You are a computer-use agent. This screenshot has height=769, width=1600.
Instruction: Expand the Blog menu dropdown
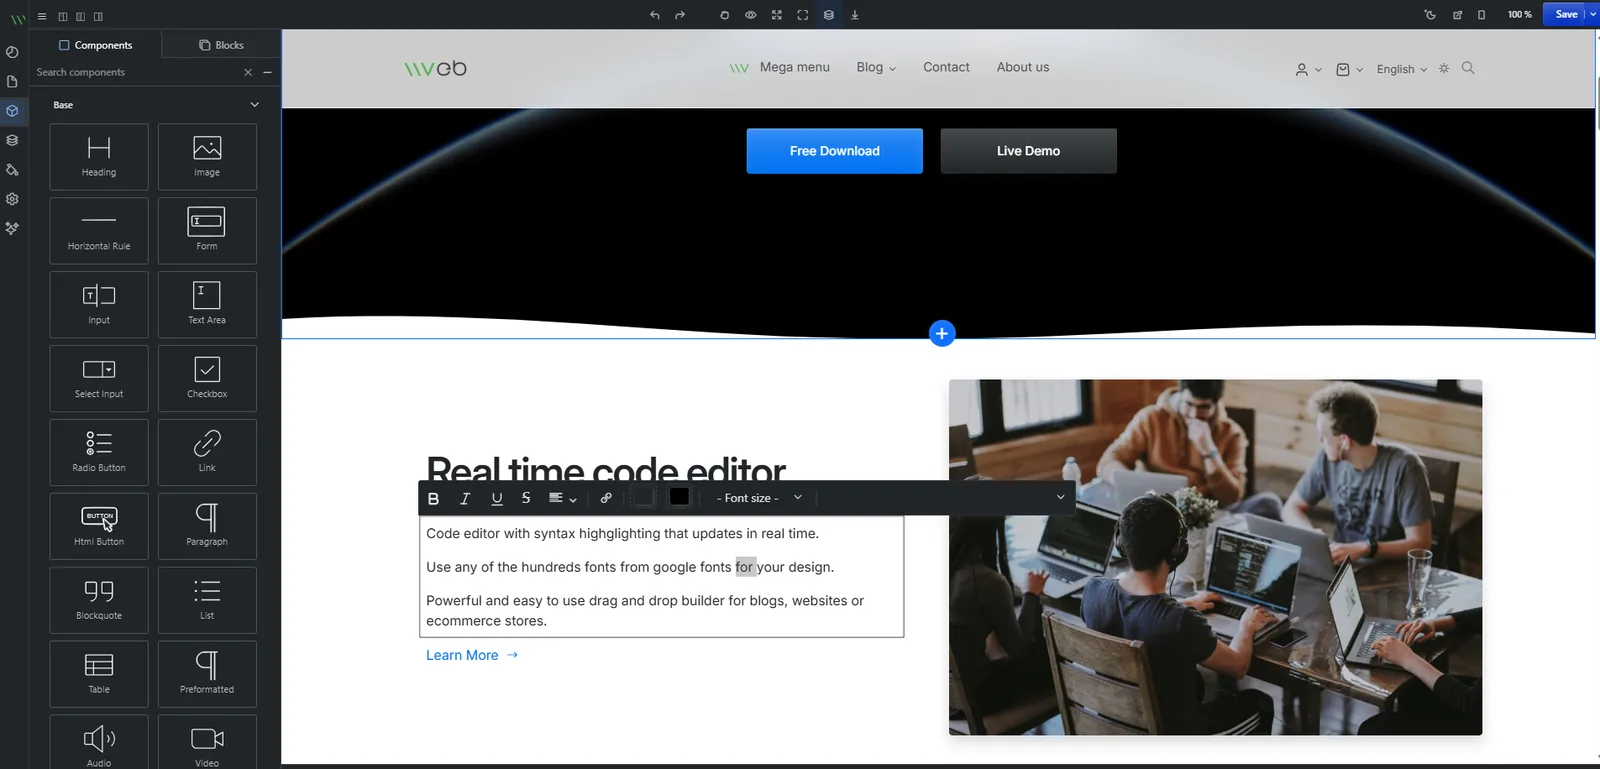pos(876,67)
